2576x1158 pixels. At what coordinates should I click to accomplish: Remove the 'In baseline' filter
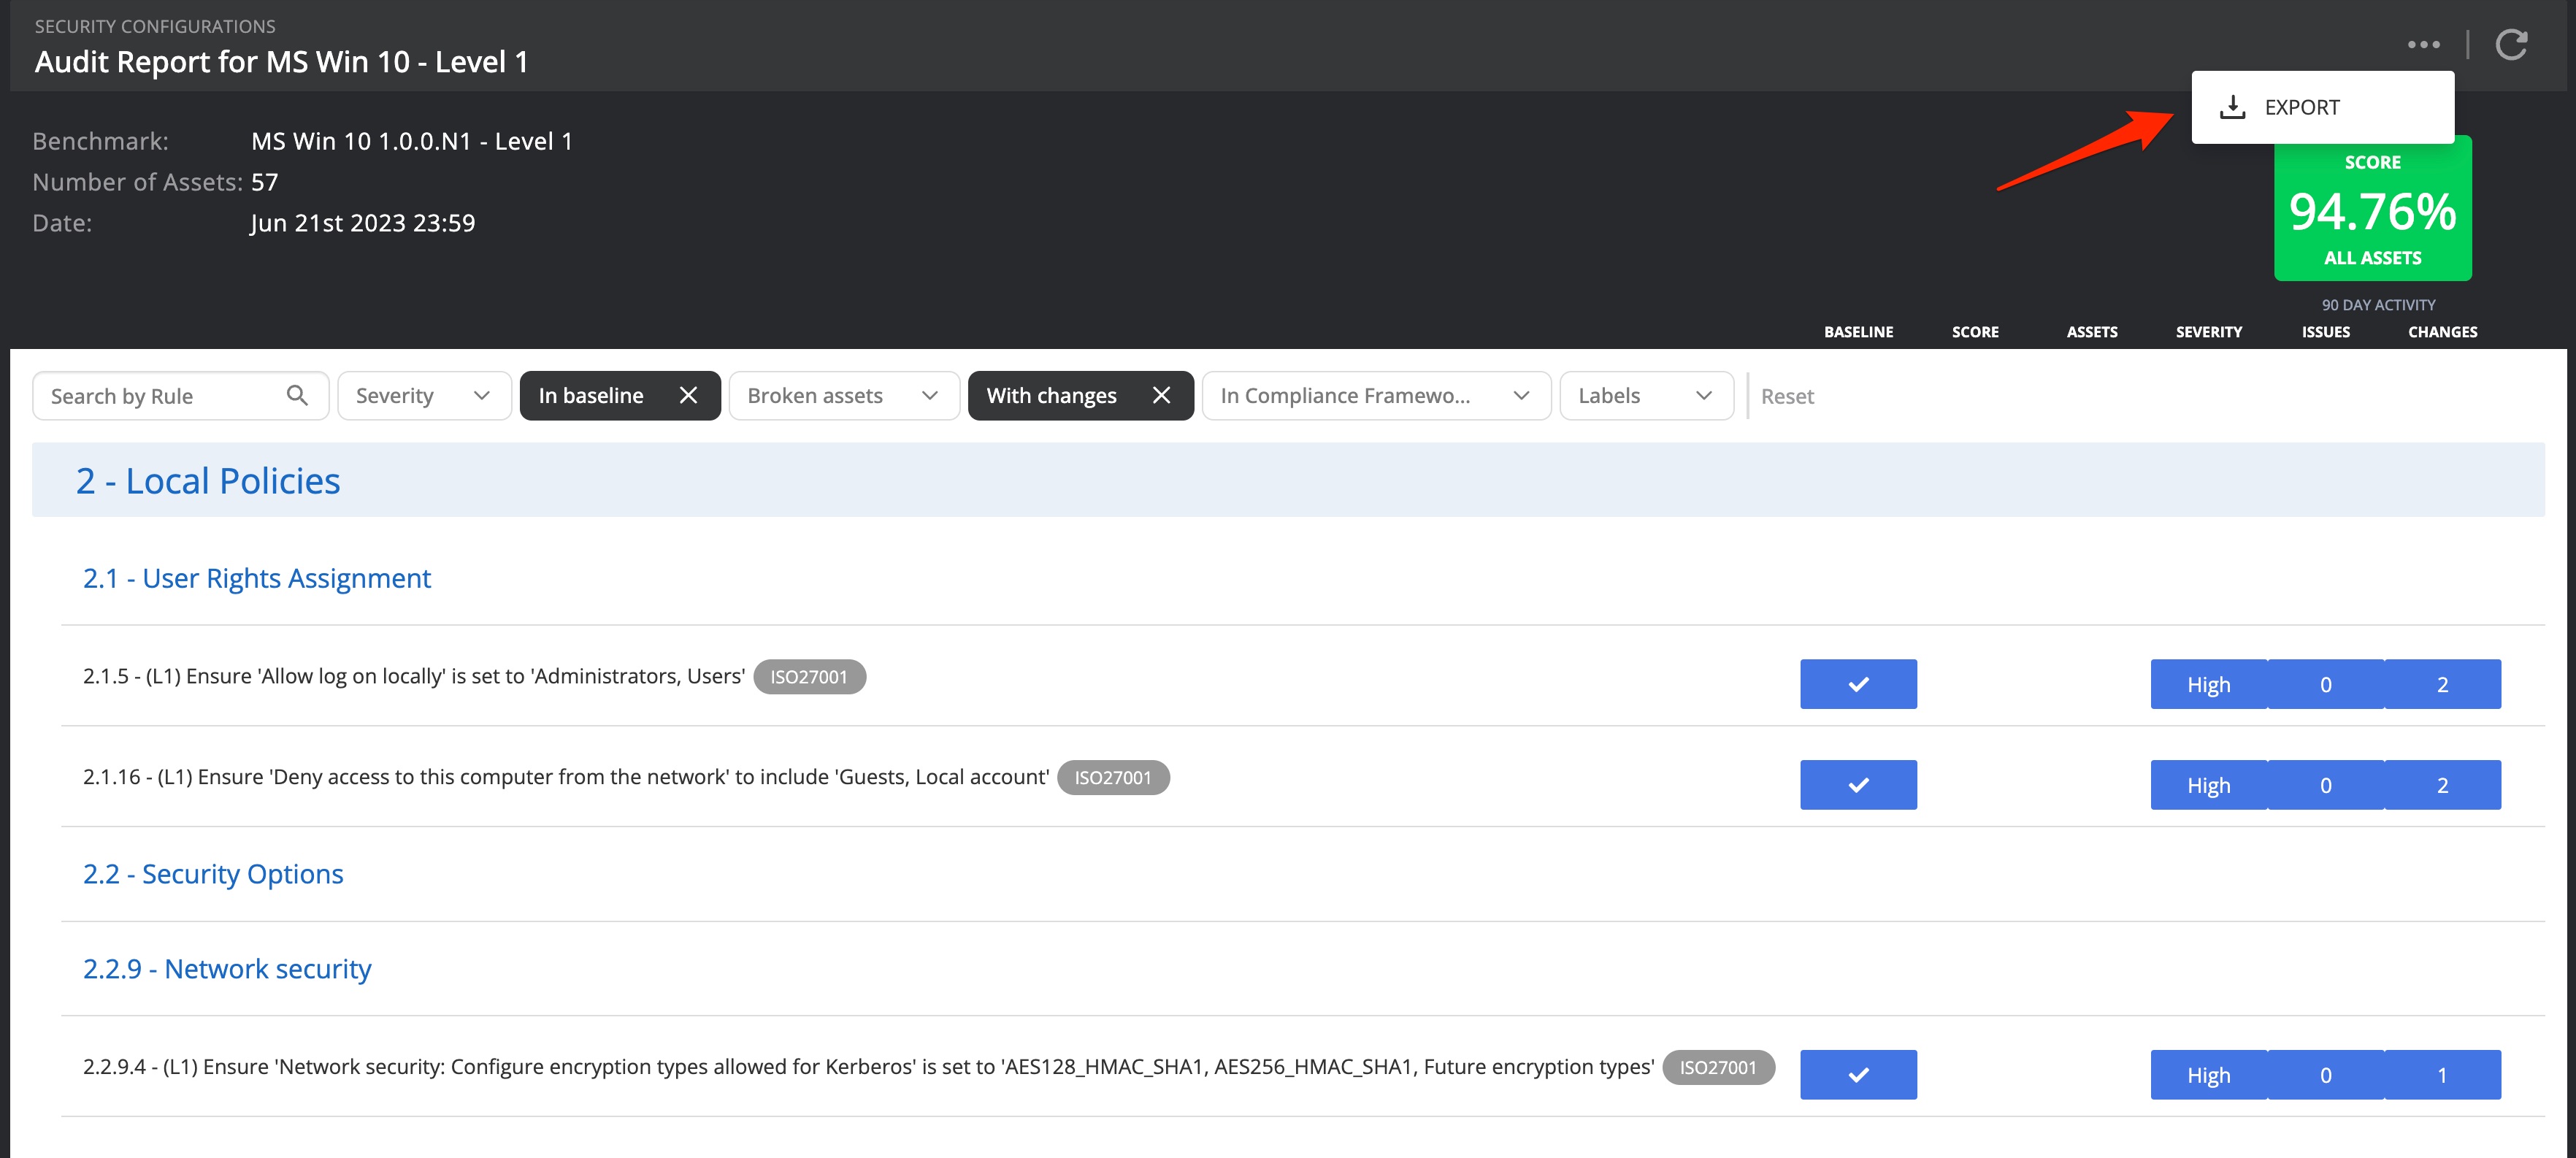pyautogui.click(x=689, y=395)
